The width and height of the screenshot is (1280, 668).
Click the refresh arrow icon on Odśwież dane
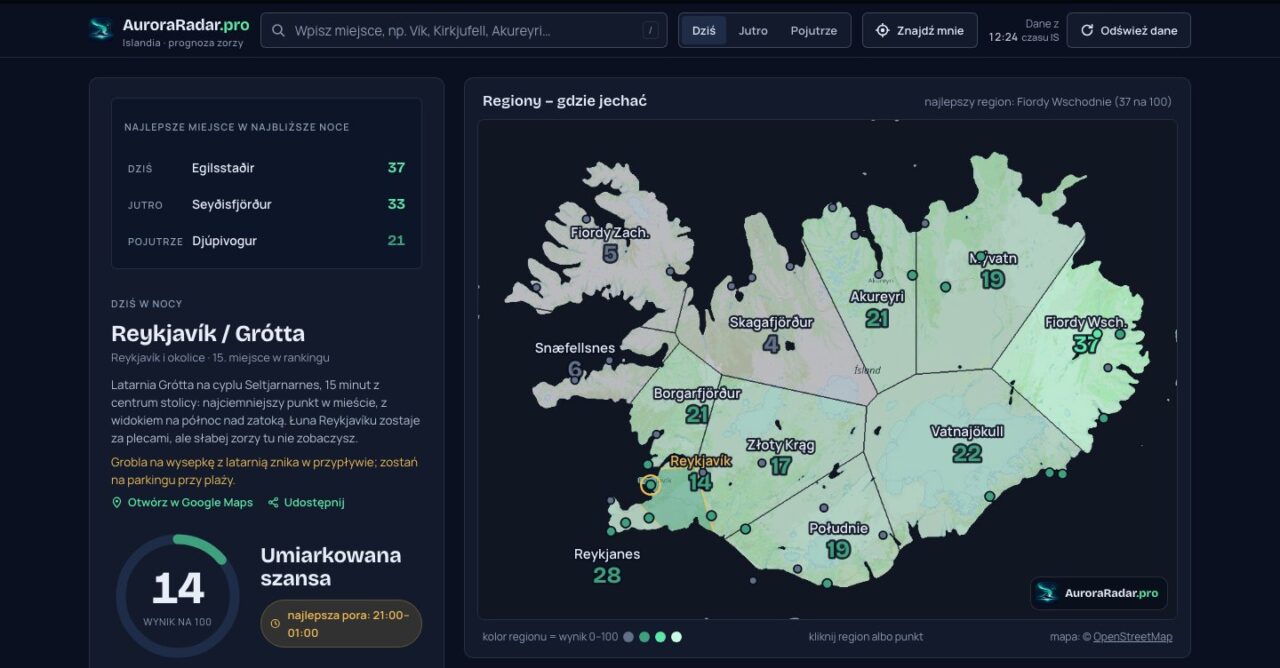[1087, 30]
